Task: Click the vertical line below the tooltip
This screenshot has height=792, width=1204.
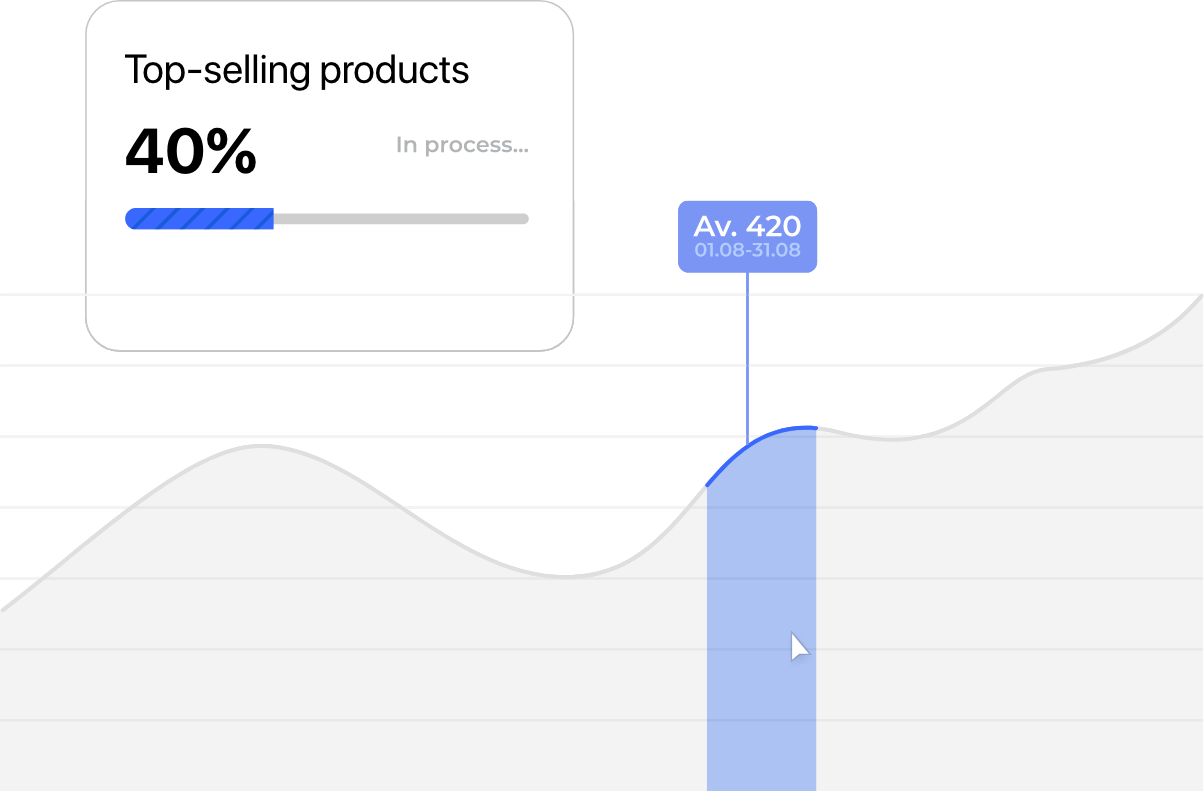Action: (x=747, y=355)
